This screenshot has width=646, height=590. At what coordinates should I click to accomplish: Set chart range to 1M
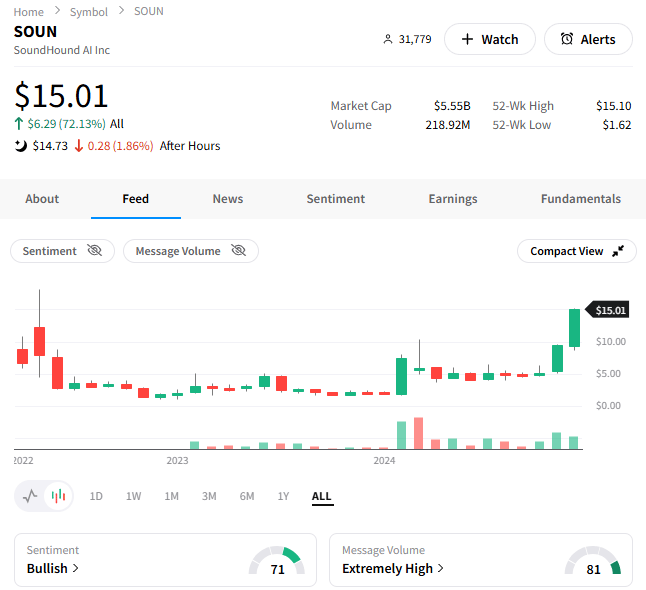[171, 496]
